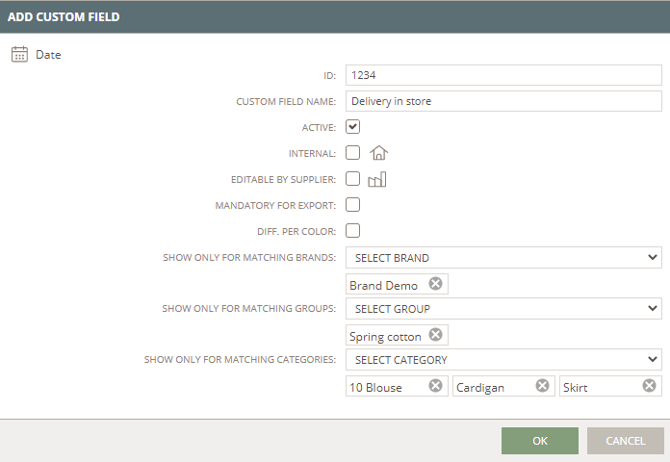The image size is (670, 462).
Task: Remove the Skirt category tag
Action: pyautogui.click(x=649, y=386)
